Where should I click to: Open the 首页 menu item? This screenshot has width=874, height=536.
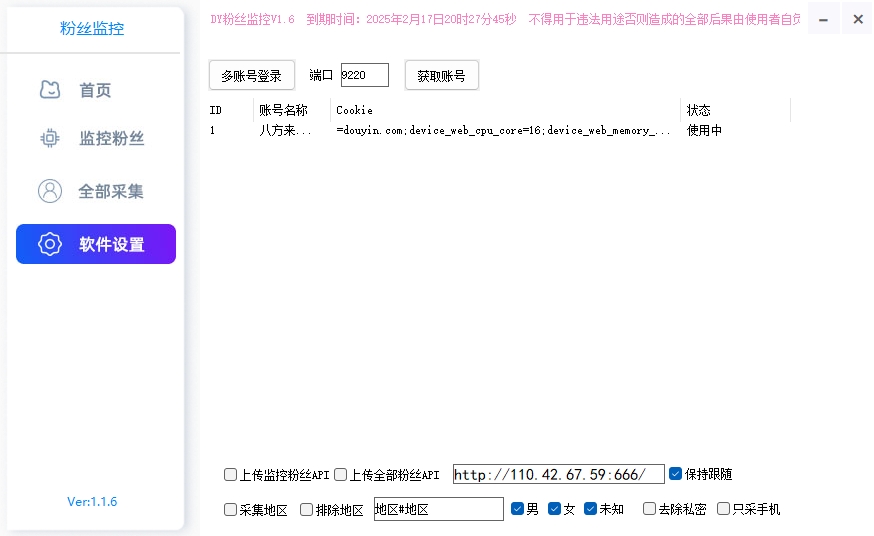coord(95,90)
